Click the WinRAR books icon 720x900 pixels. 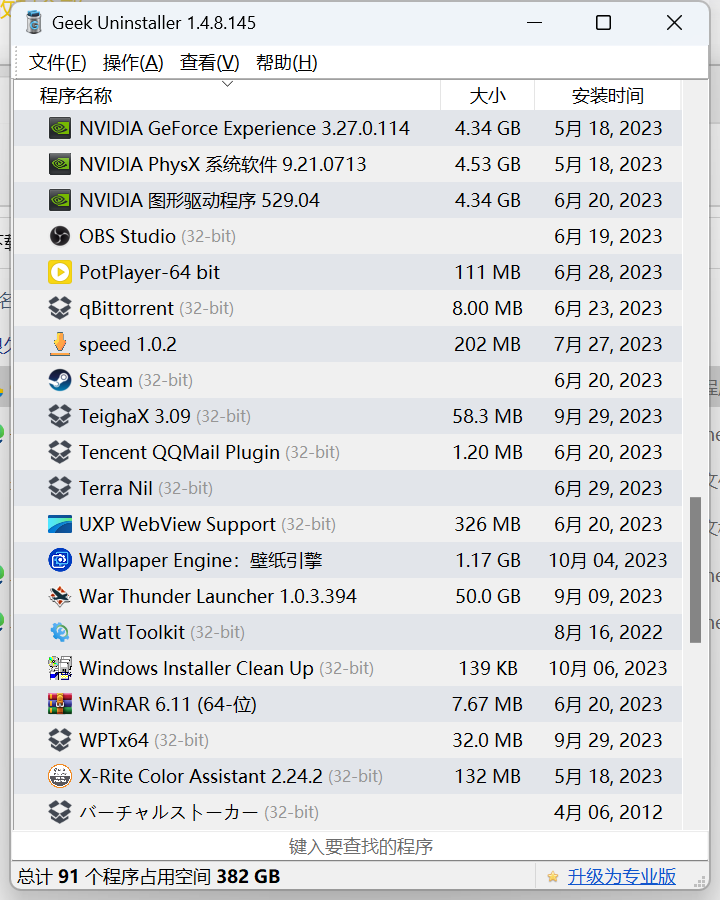coord(60,704)
